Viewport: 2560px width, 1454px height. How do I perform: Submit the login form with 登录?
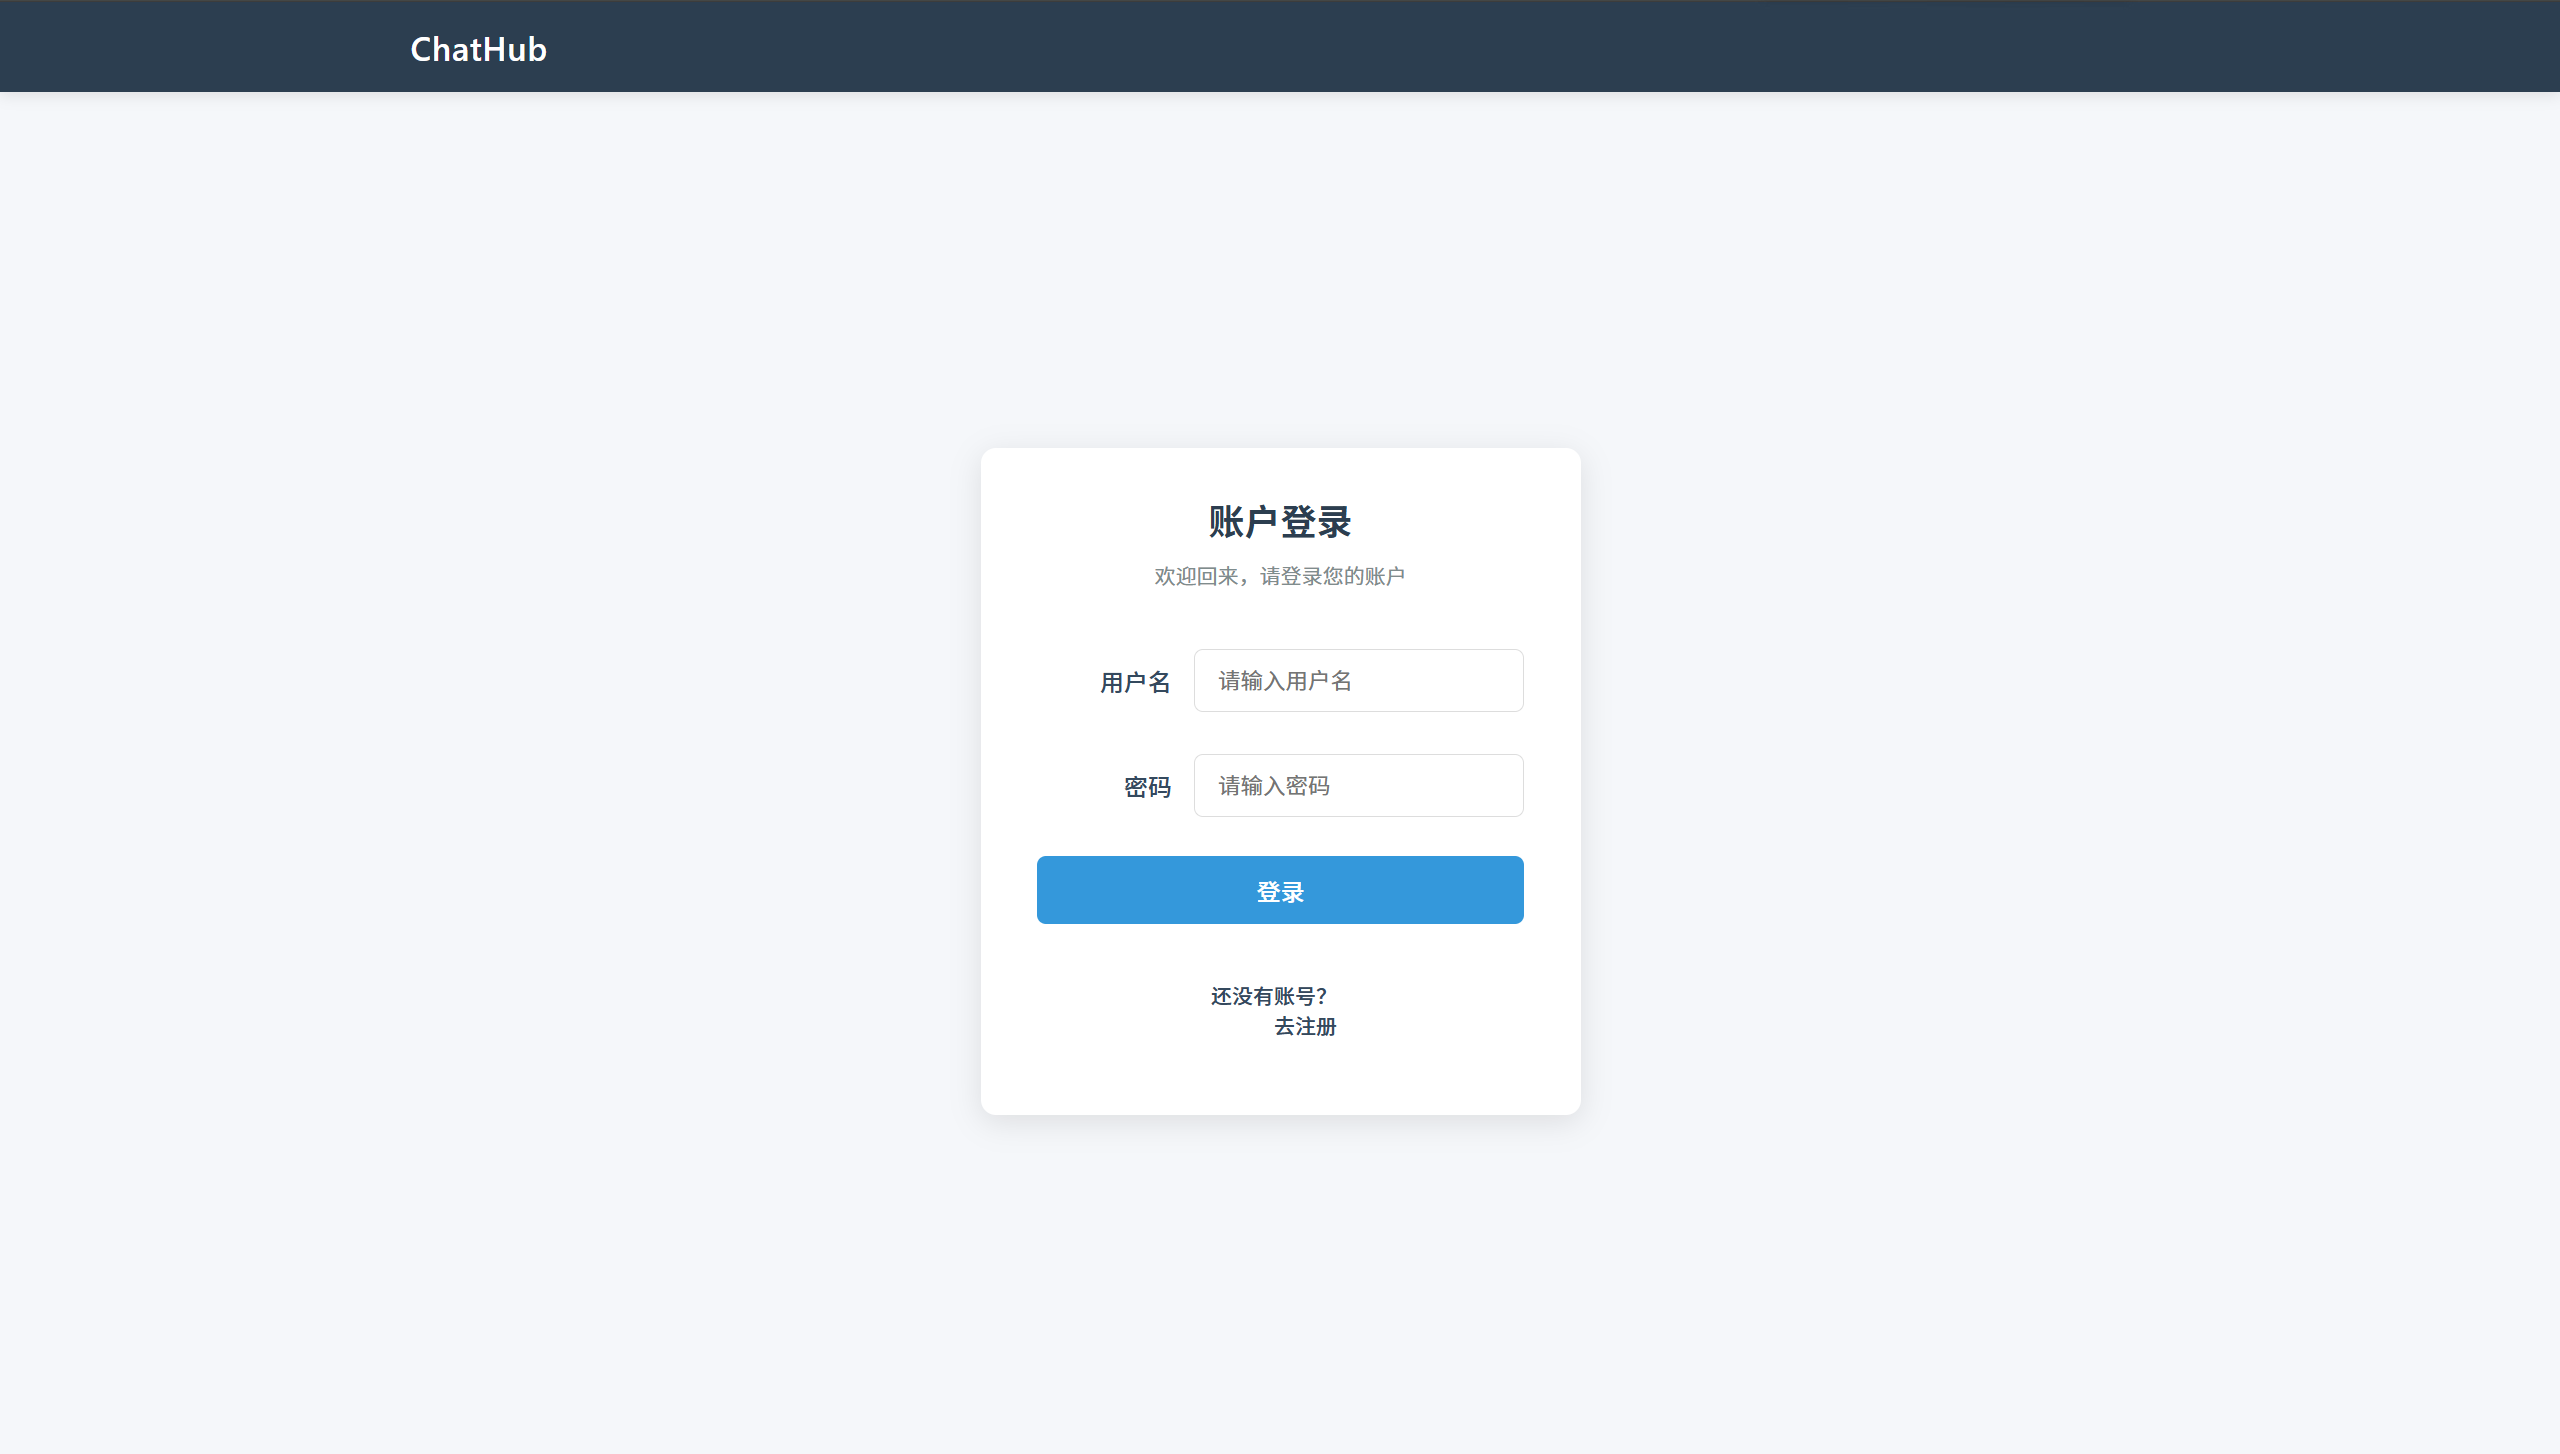pyautogui.click(x=1280, y=890)
